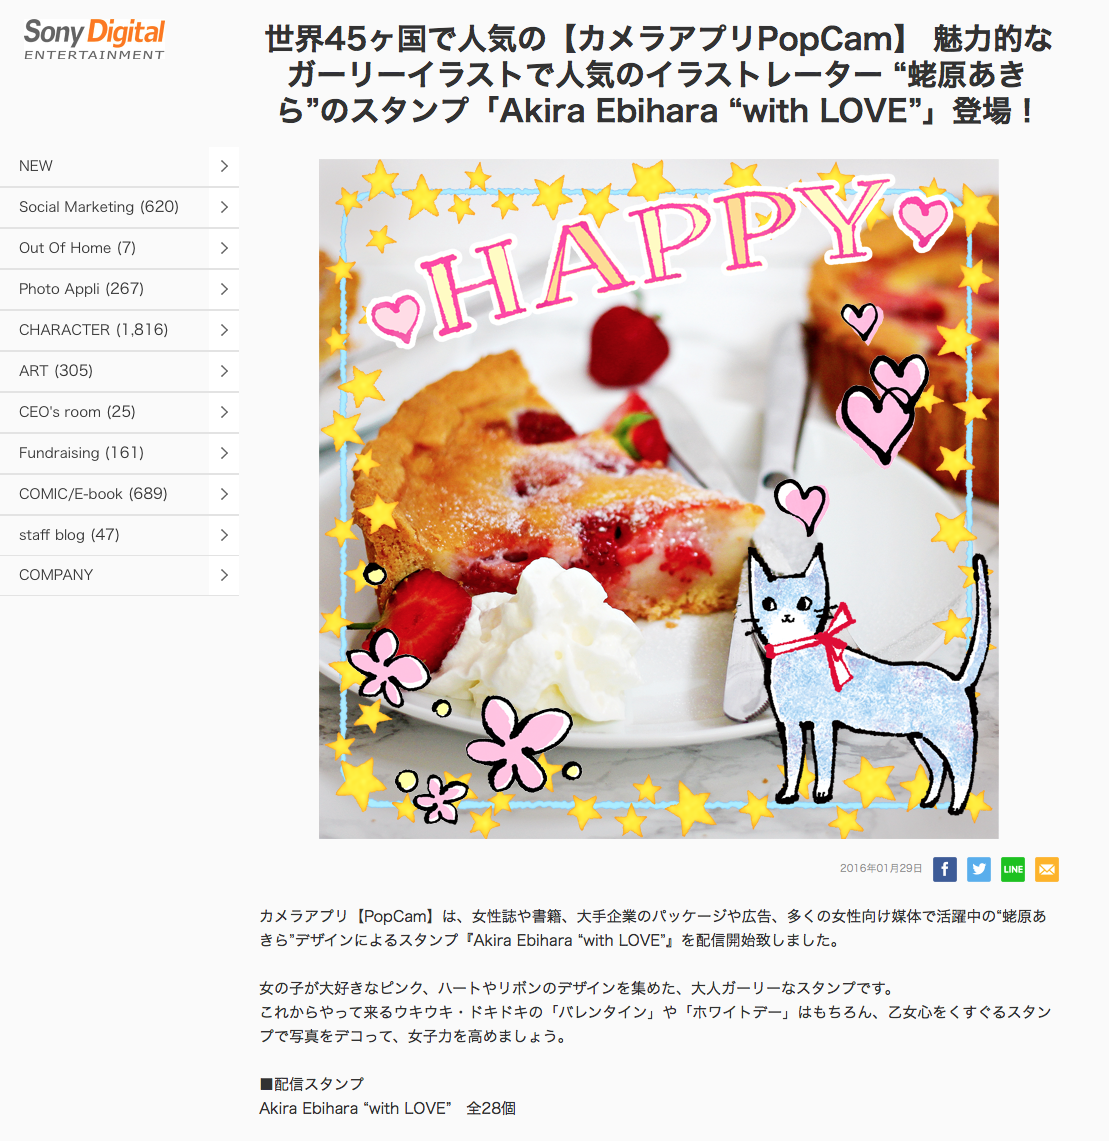Share article via Twitter bird icon

(979, 869)
